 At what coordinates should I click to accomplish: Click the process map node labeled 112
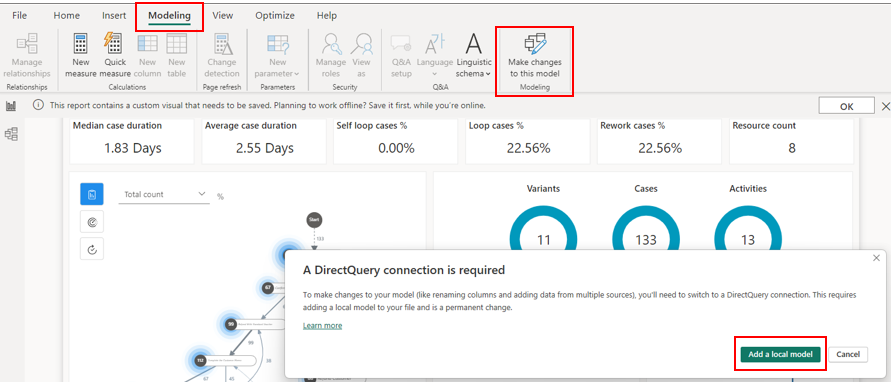pos(200,360)
